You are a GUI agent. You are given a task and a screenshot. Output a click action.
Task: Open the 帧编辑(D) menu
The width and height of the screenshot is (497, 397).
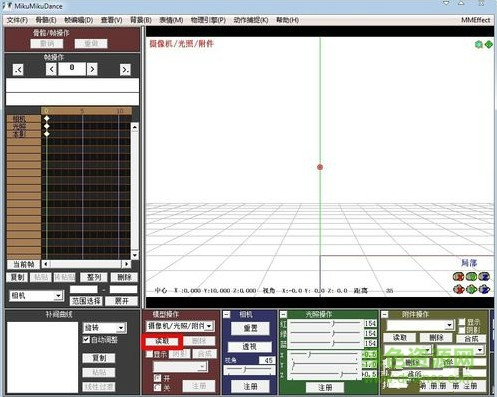[x=79, y=20]
